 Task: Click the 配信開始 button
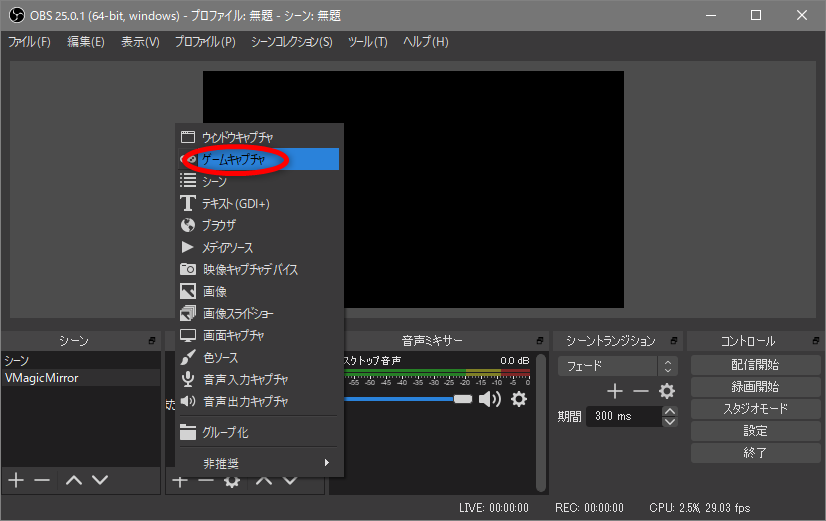(x=755, y=365)
